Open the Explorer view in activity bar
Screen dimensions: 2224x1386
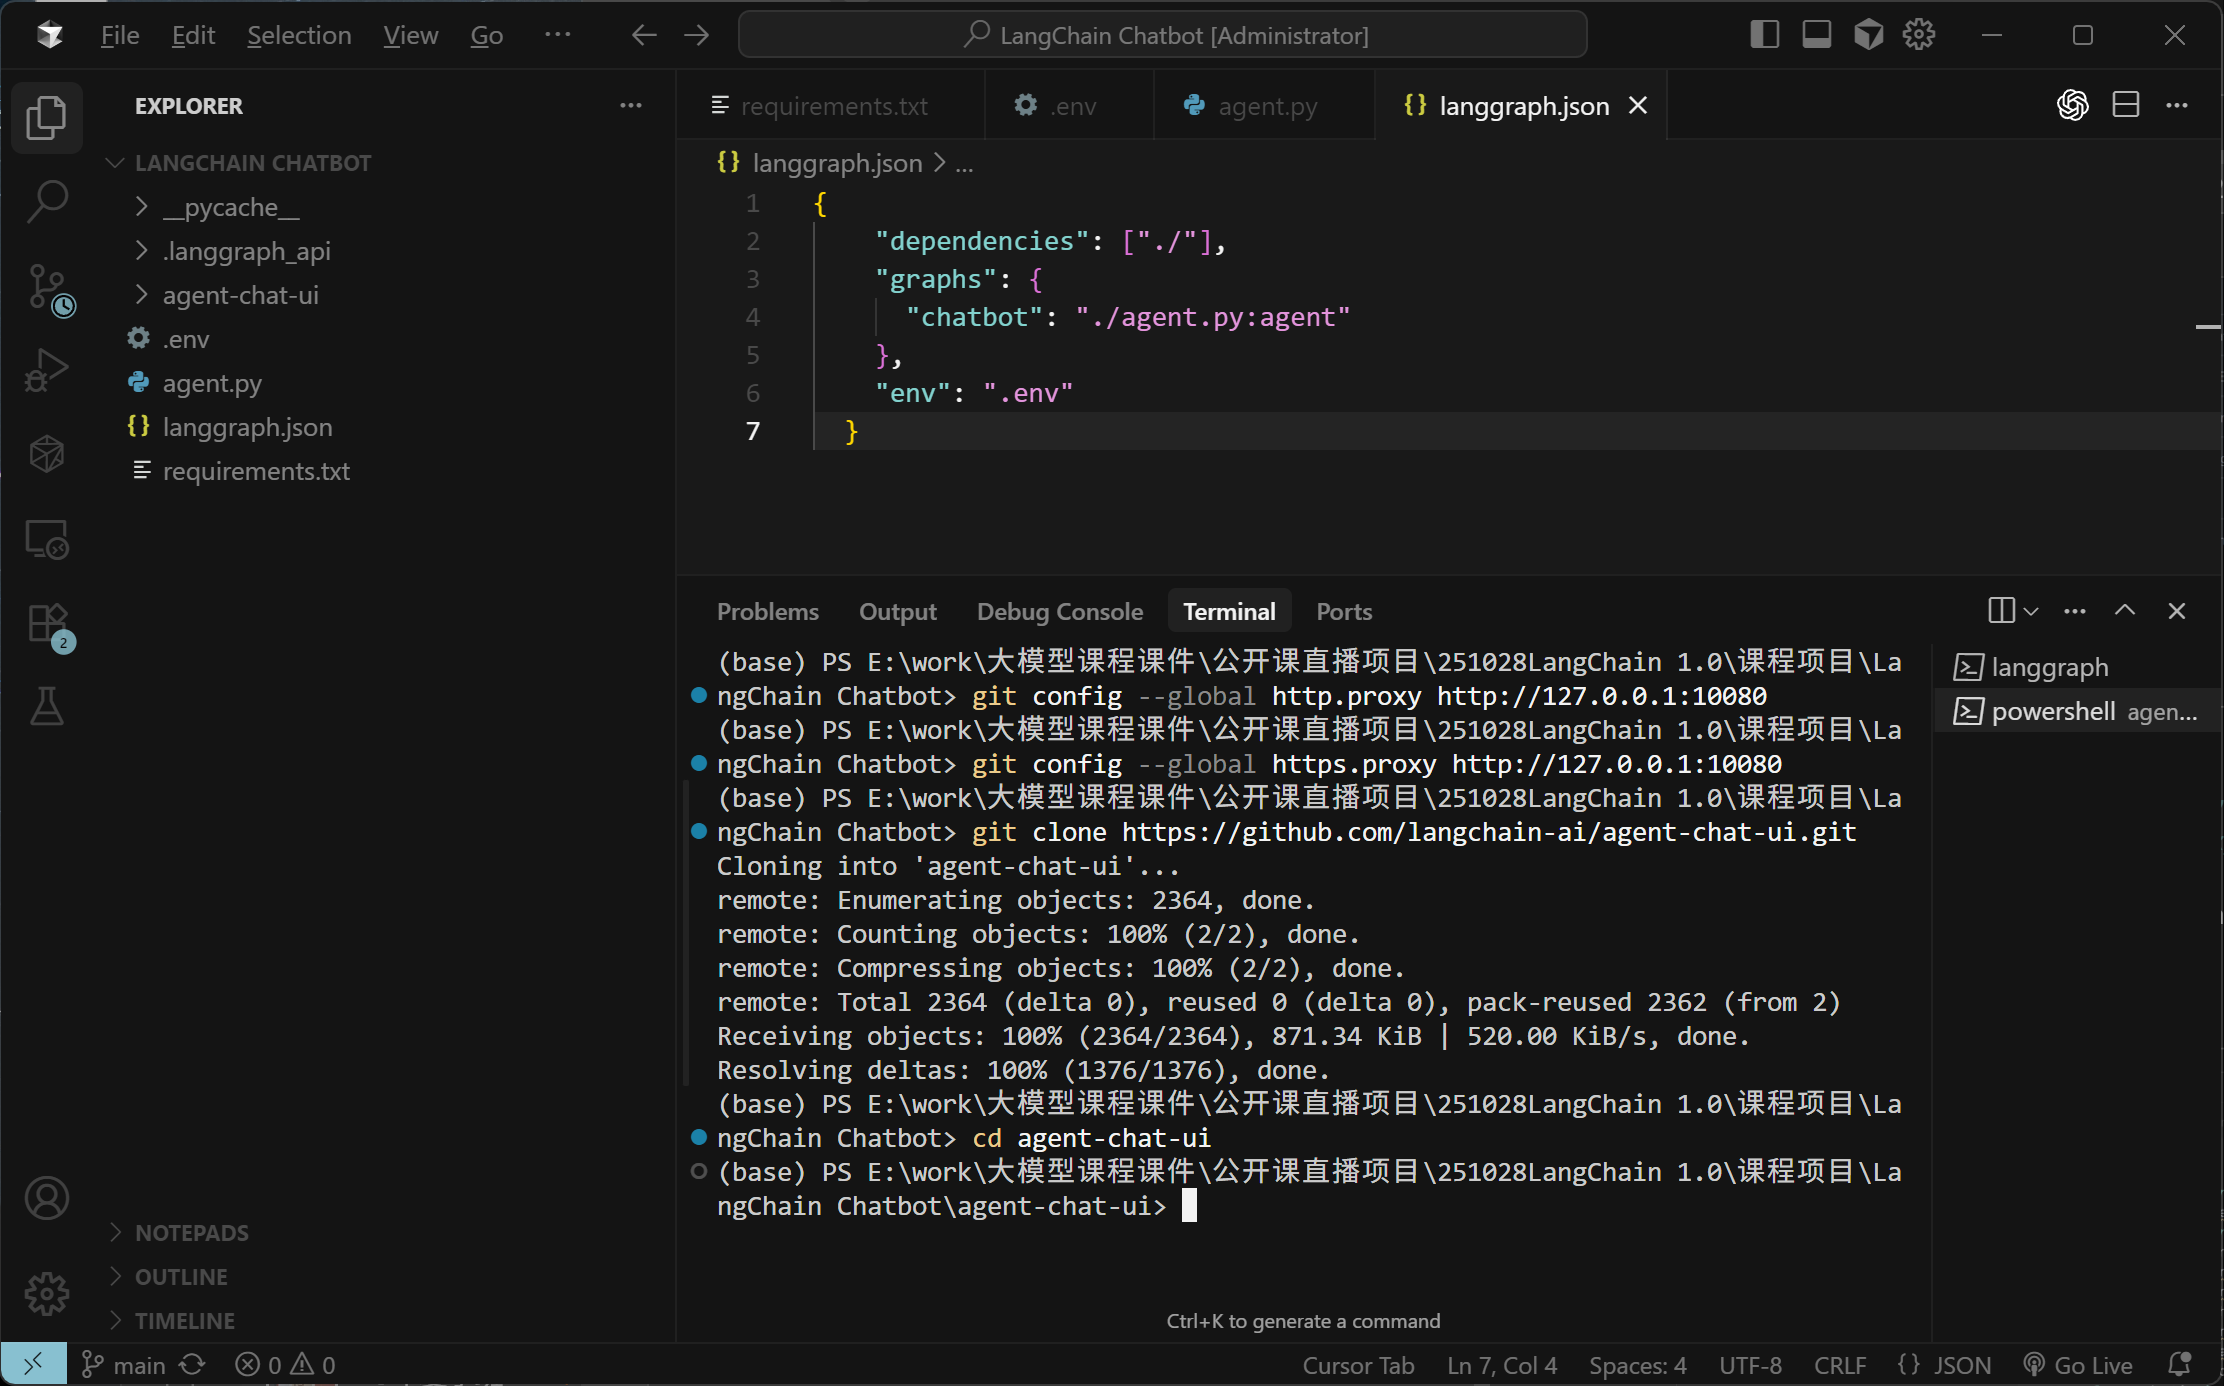[46, 118]
